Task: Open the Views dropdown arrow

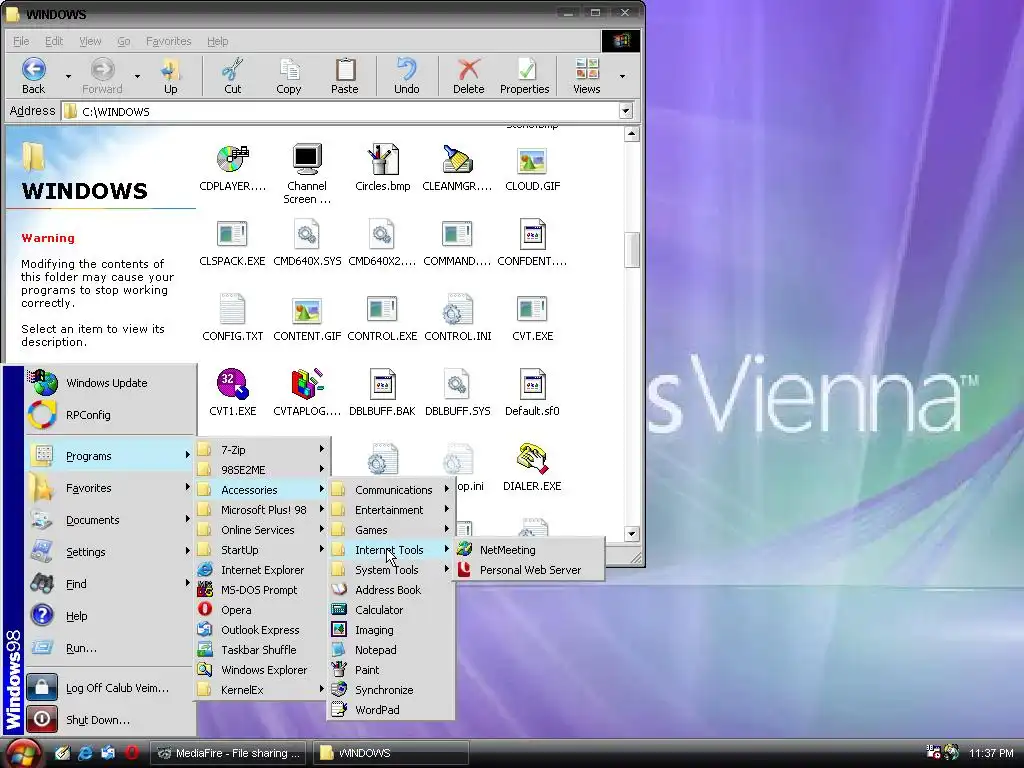Action: (x=622, y=76)
